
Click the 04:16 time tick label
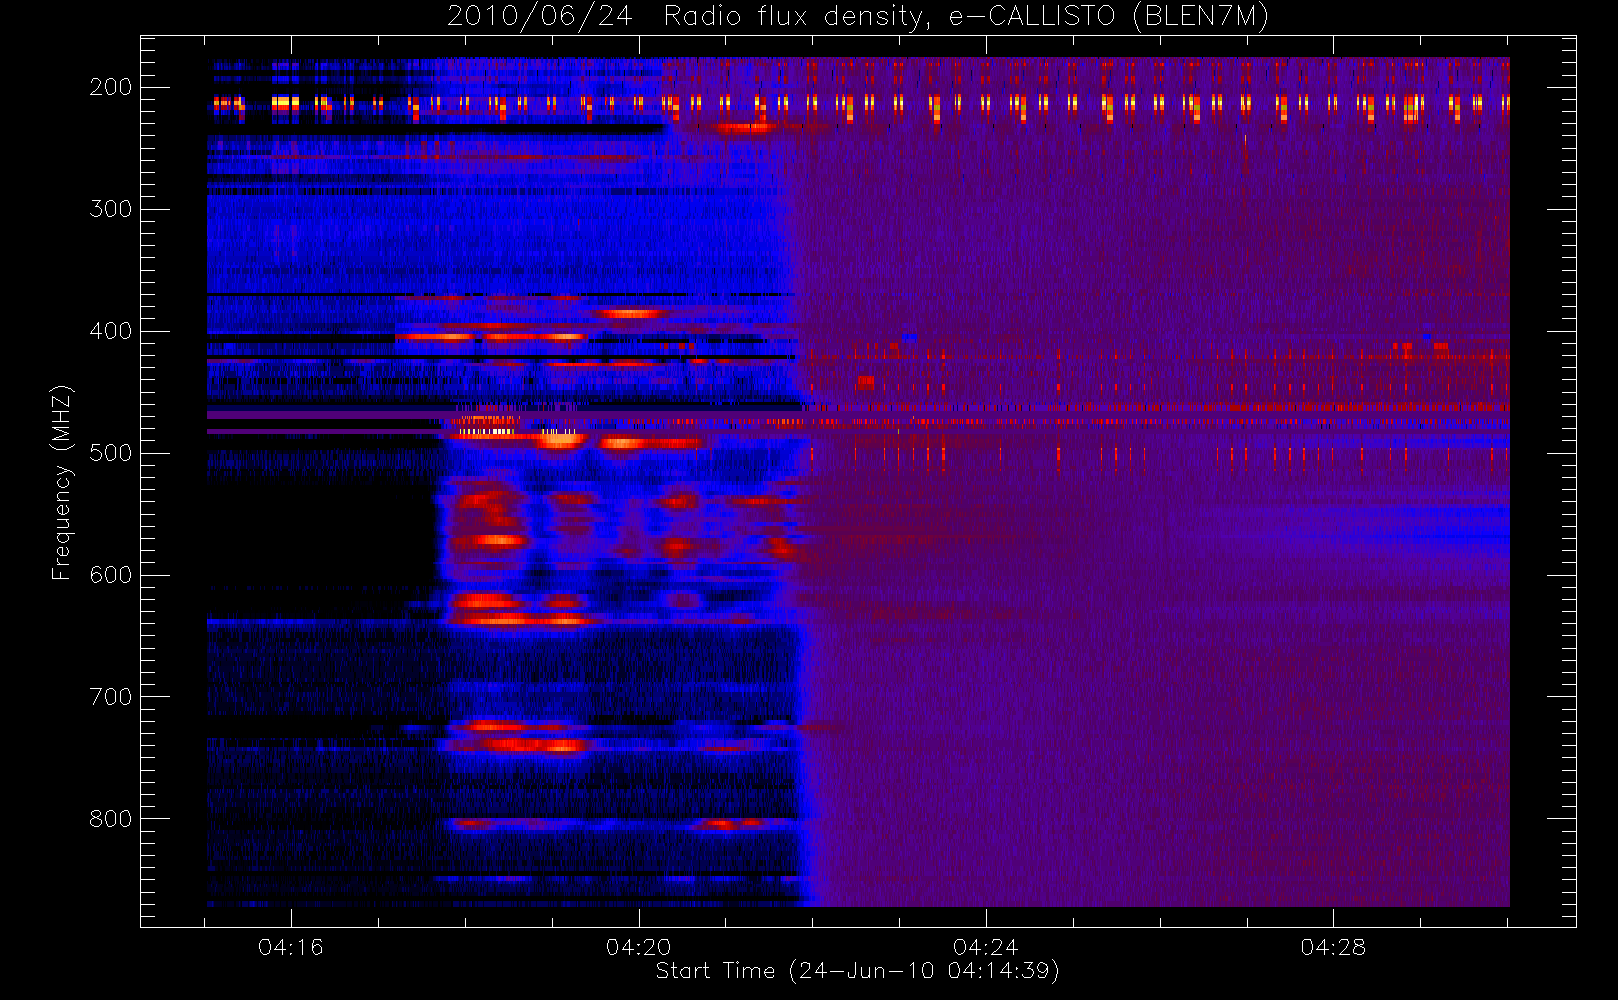(291, 947)
